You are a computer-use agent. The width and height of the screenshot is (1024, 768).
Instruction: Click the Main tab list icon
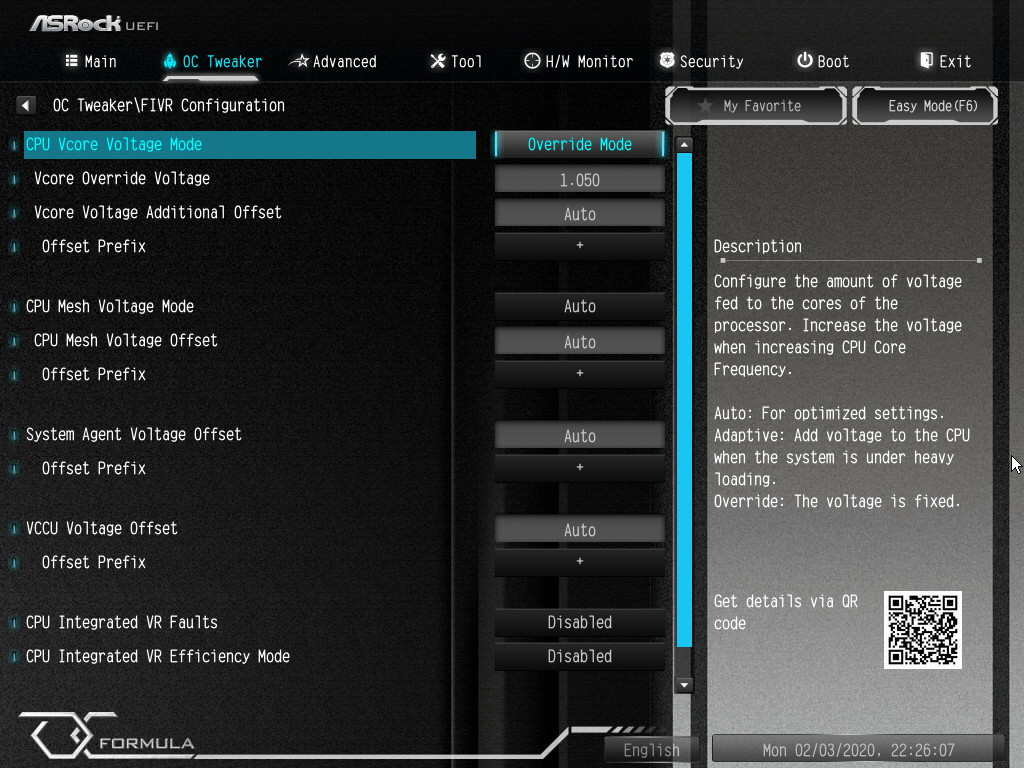click(72, 61)
